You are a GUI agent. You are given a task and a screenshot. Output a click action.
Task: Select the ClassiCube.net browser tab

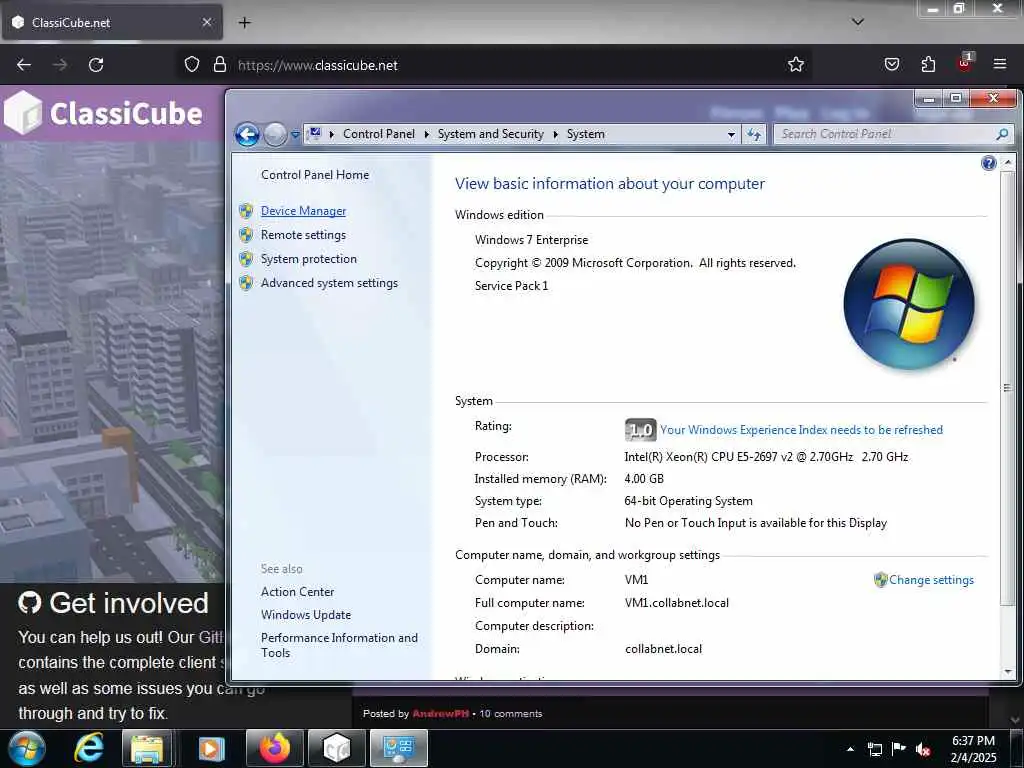pyautogui.click(x=112, y=22)
